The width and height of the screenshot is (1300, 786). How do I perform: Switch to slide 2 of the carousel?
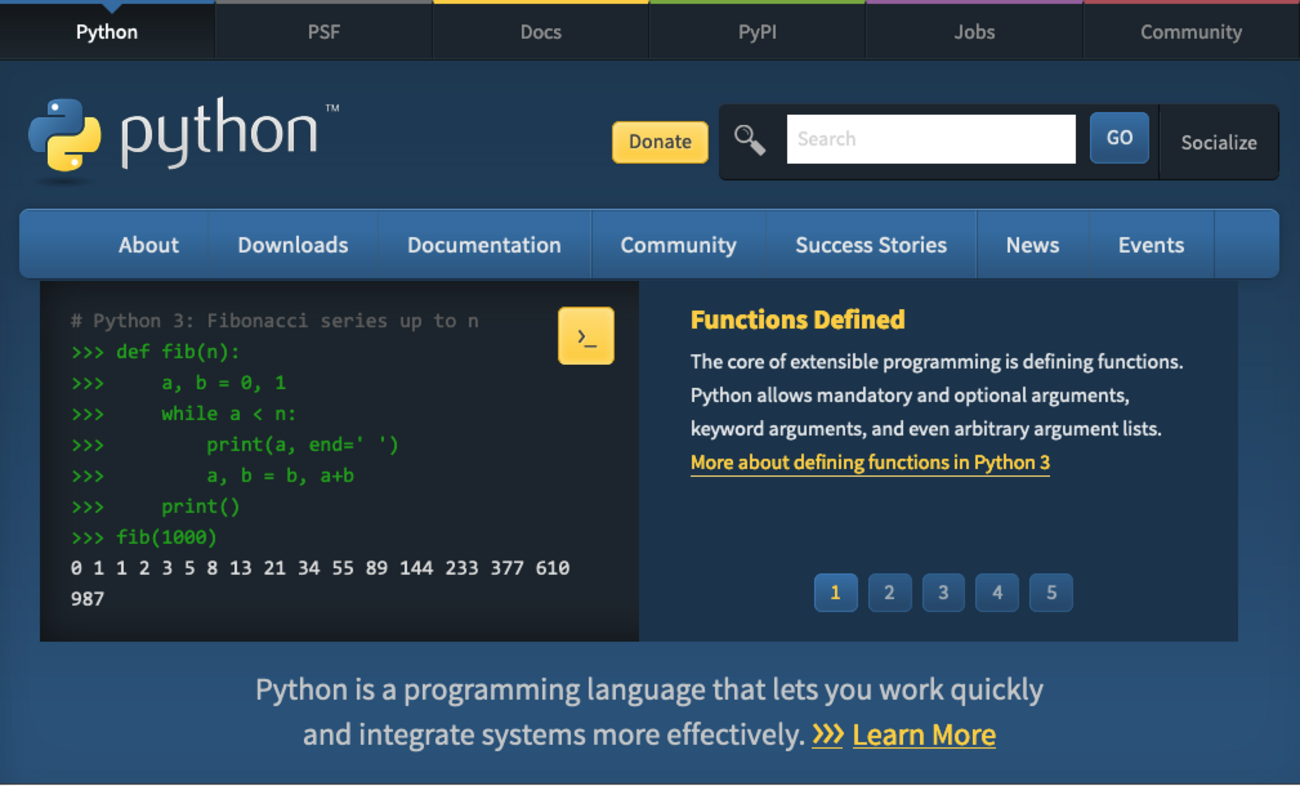tap(889, 593)
